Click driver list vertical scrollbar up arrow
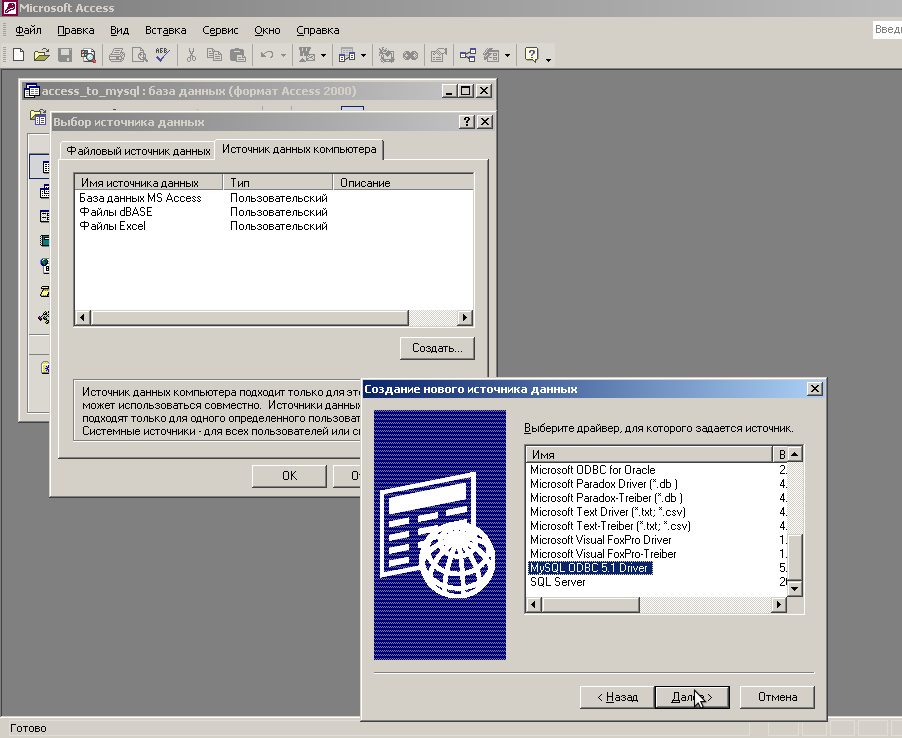 [x=794, y=454]
